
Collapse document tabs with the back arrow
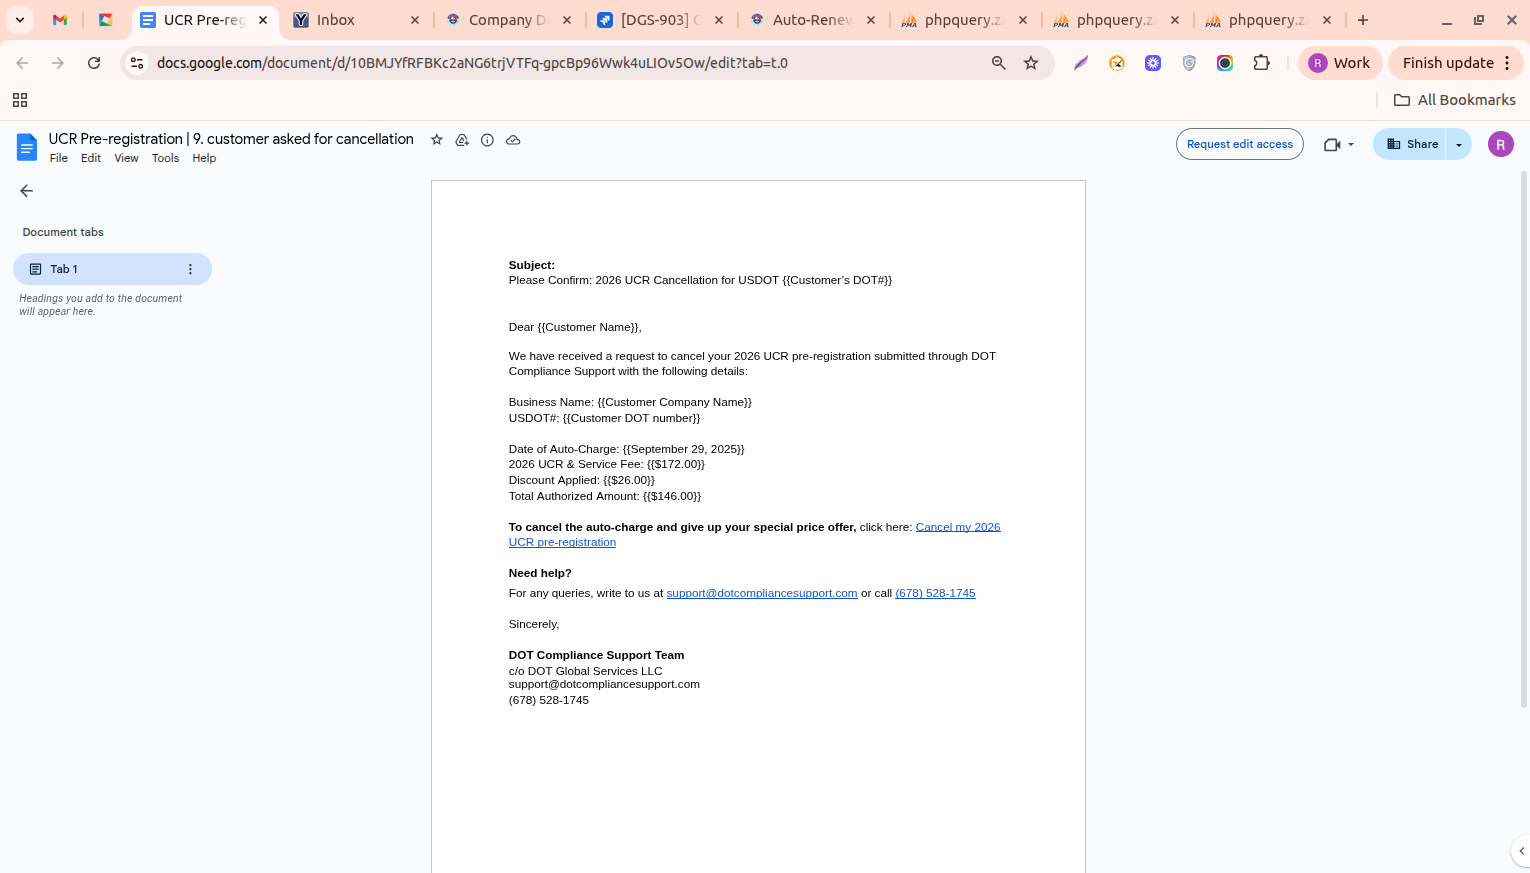pyautogui.click(x=27, y=191)
